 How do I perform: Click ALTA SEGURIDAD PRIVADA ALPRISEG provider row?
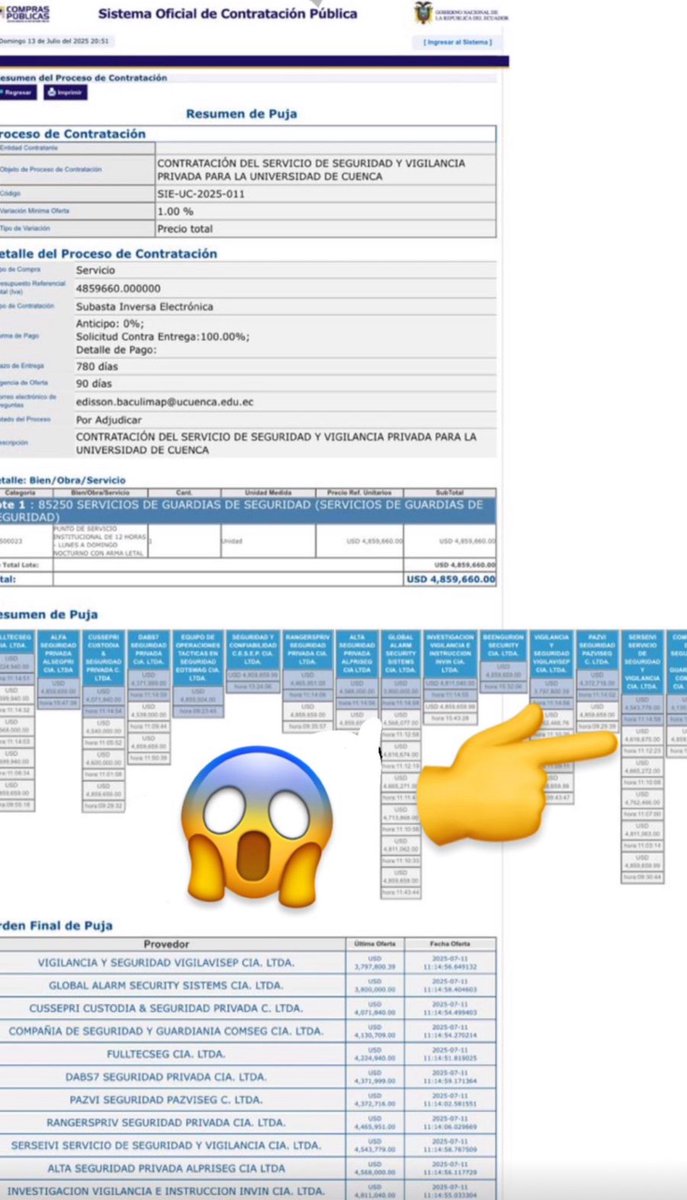point(247,1169)
